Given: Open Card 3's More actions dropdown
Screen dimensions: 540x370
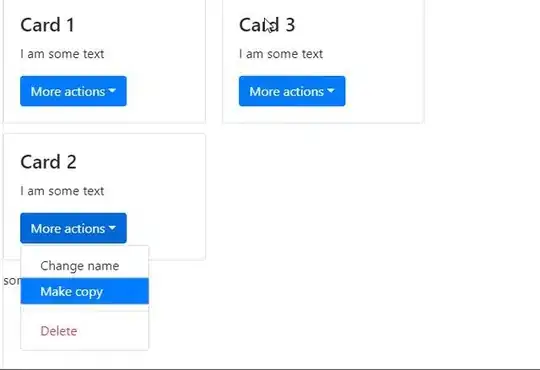Looking at the screenshot, I should pos(292,91).
